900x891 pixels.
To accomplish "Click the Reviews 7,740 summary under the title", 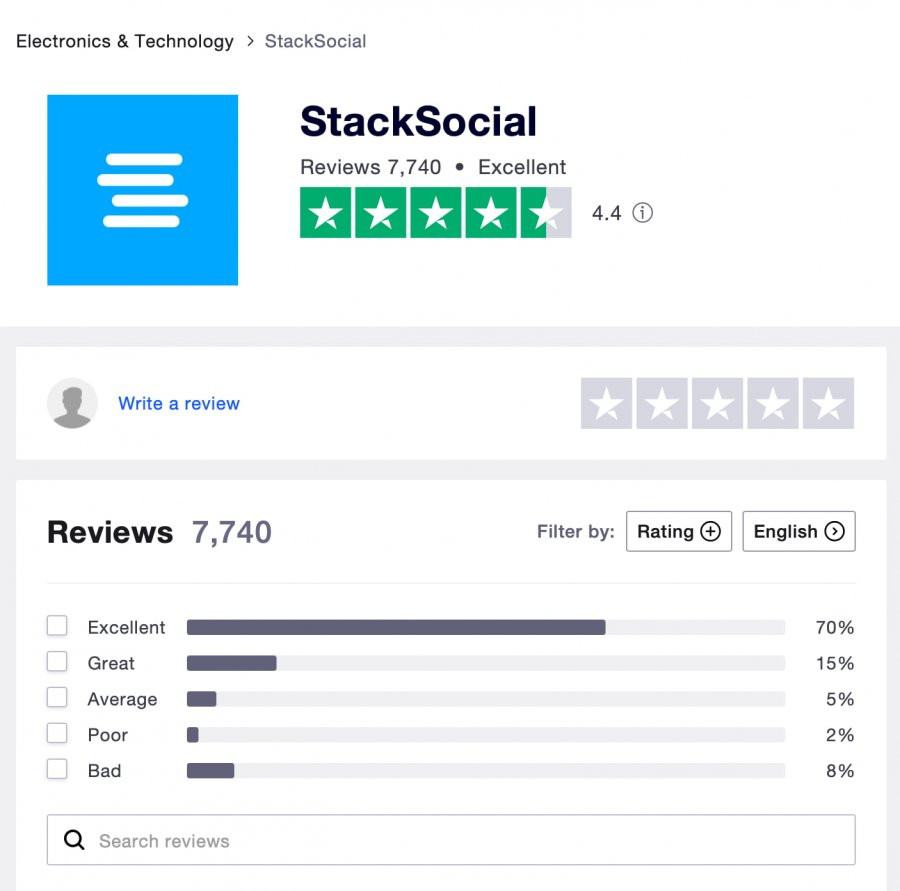I will coord(371,167).
